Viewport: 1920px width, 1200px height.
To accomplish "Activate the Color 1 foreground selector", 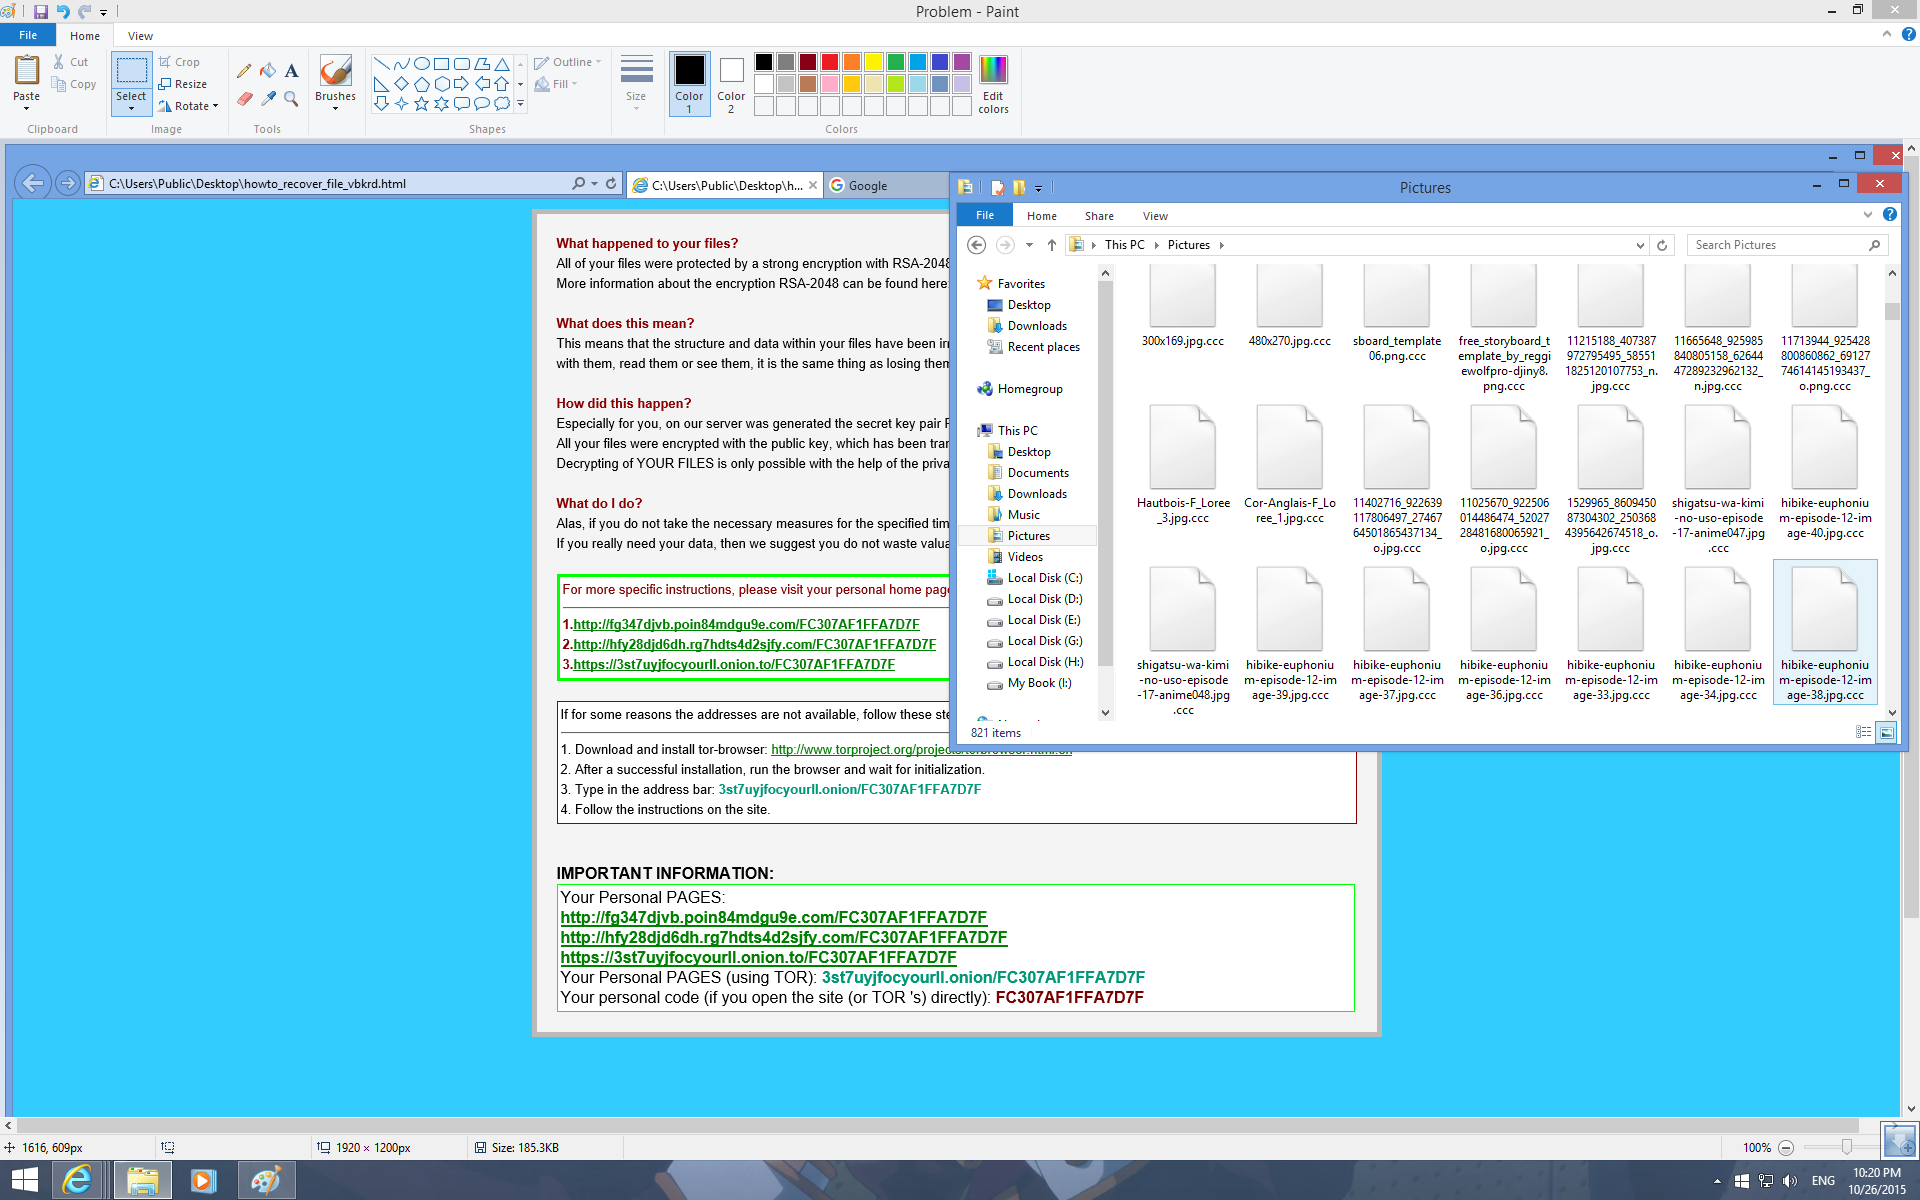I will pyautogui.click(x=689, y=82).
